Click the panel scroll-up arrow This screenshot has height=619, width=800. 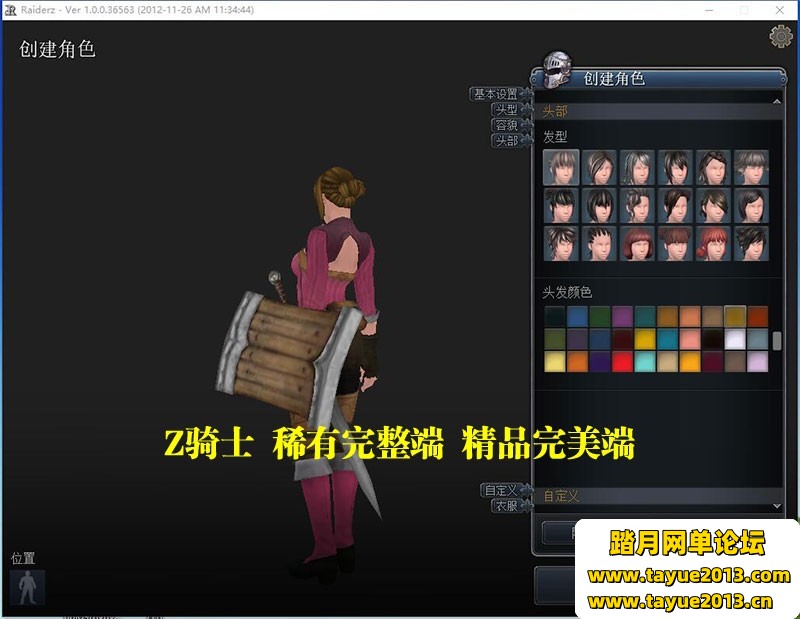point(777,101)
